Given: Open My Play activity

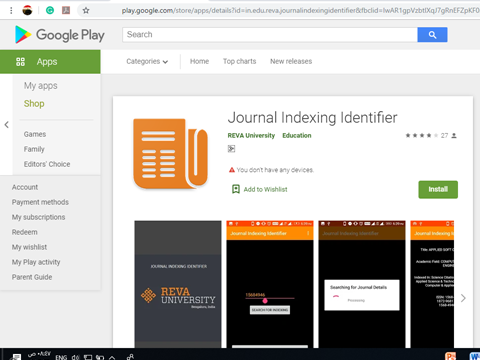Looking at the screenshot, I should tap(36, 262).
